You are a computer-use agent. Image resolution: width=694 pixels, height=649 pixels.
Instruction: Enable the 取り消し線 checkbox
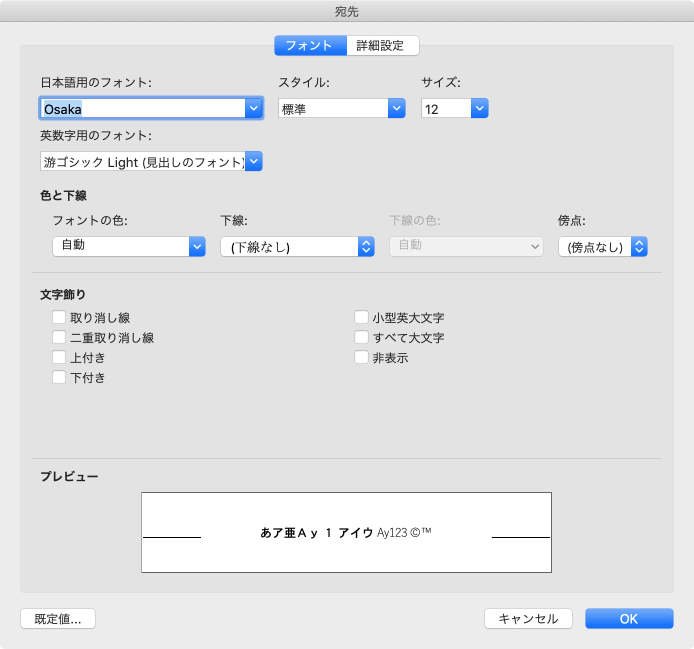tap(59, 318)
